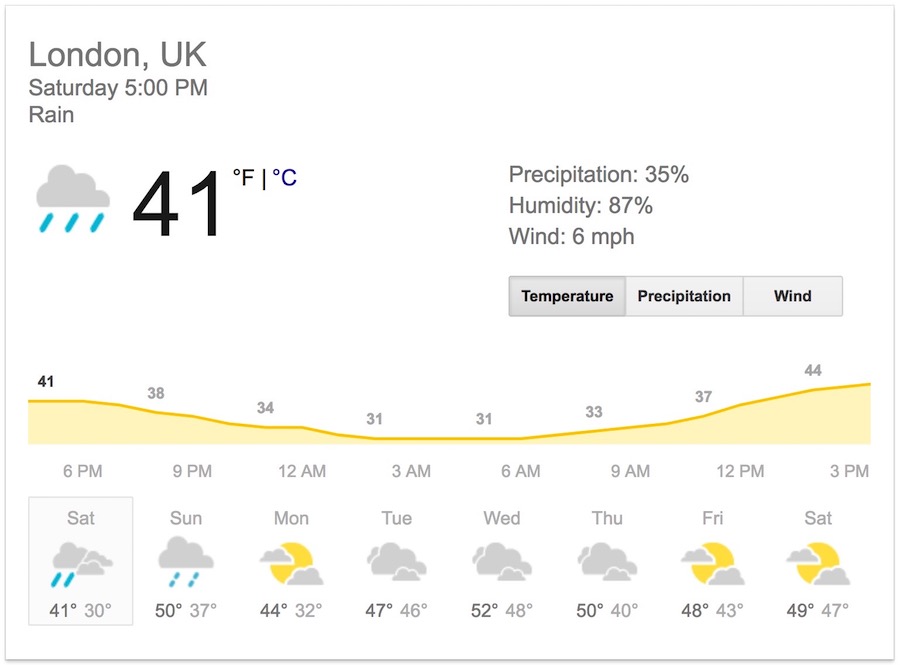Click the 12 PM time marker
This screenshot has height=665, width=900.
pyautogui.click(x=740, y=471)
